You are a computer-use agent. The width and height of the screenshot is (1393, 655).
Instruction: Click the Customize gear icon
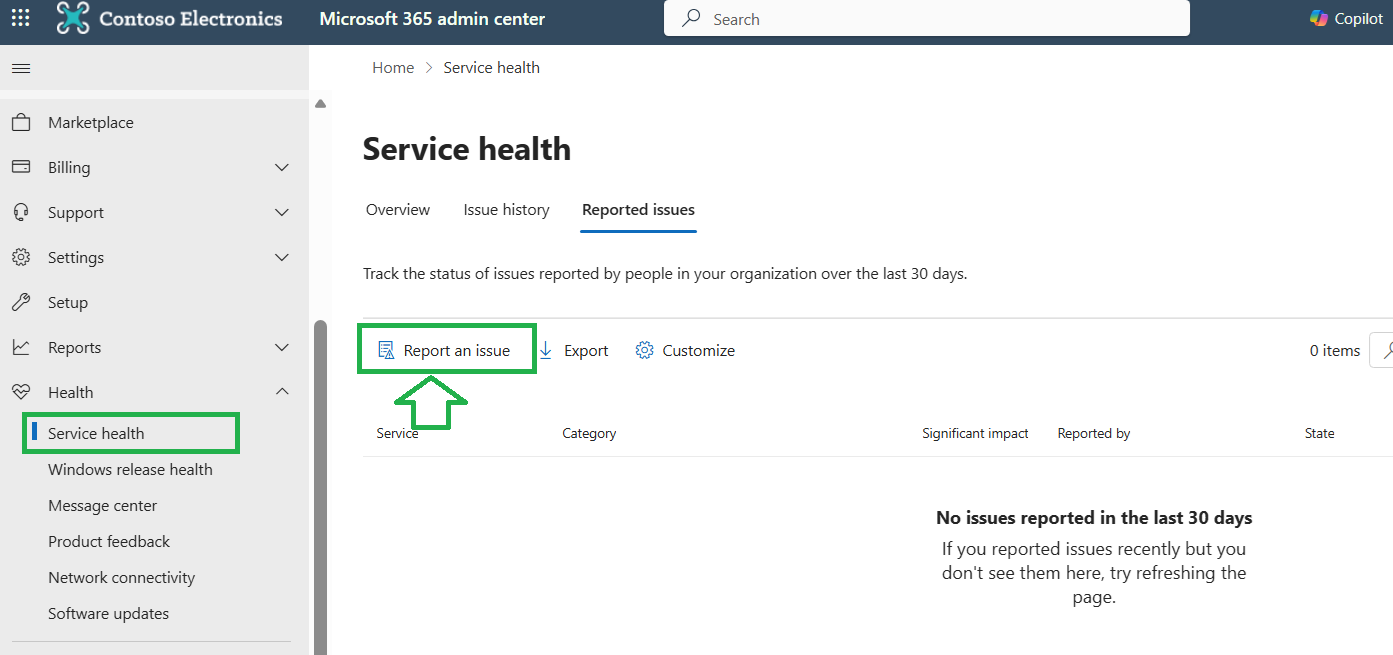point(645,350)
